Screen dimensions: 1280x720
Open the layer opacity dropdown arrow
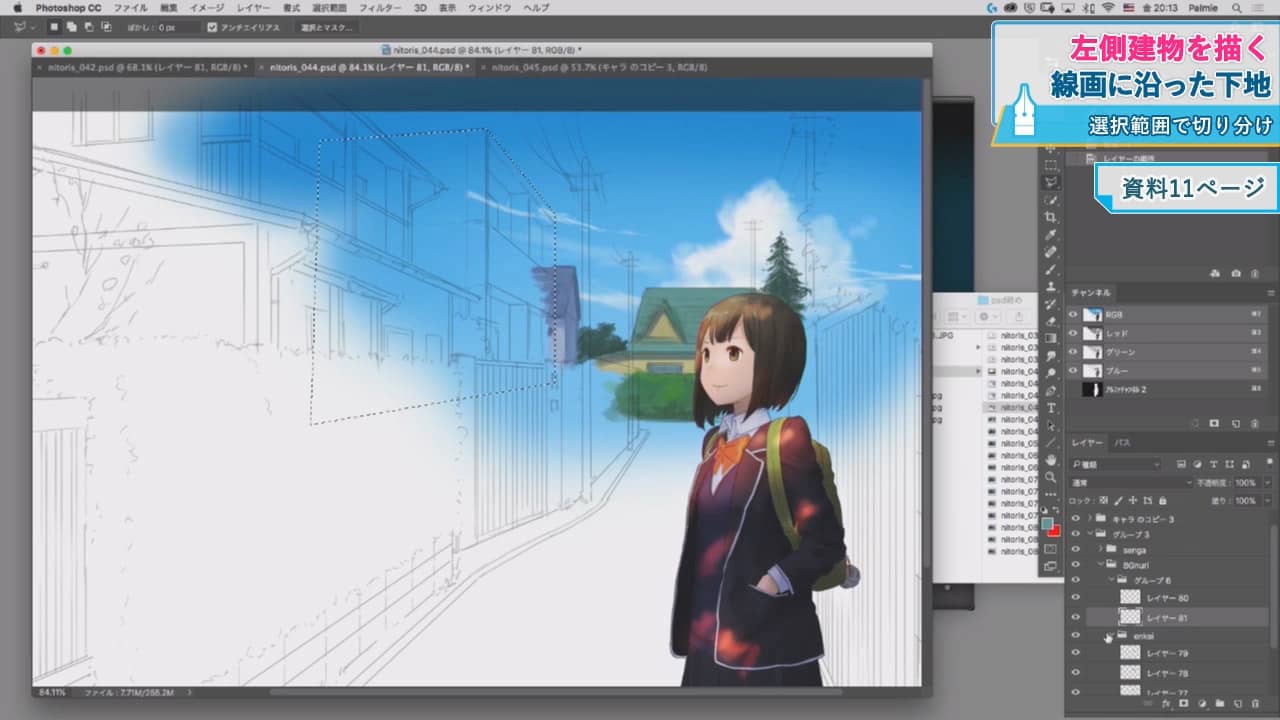(1268, 483)
